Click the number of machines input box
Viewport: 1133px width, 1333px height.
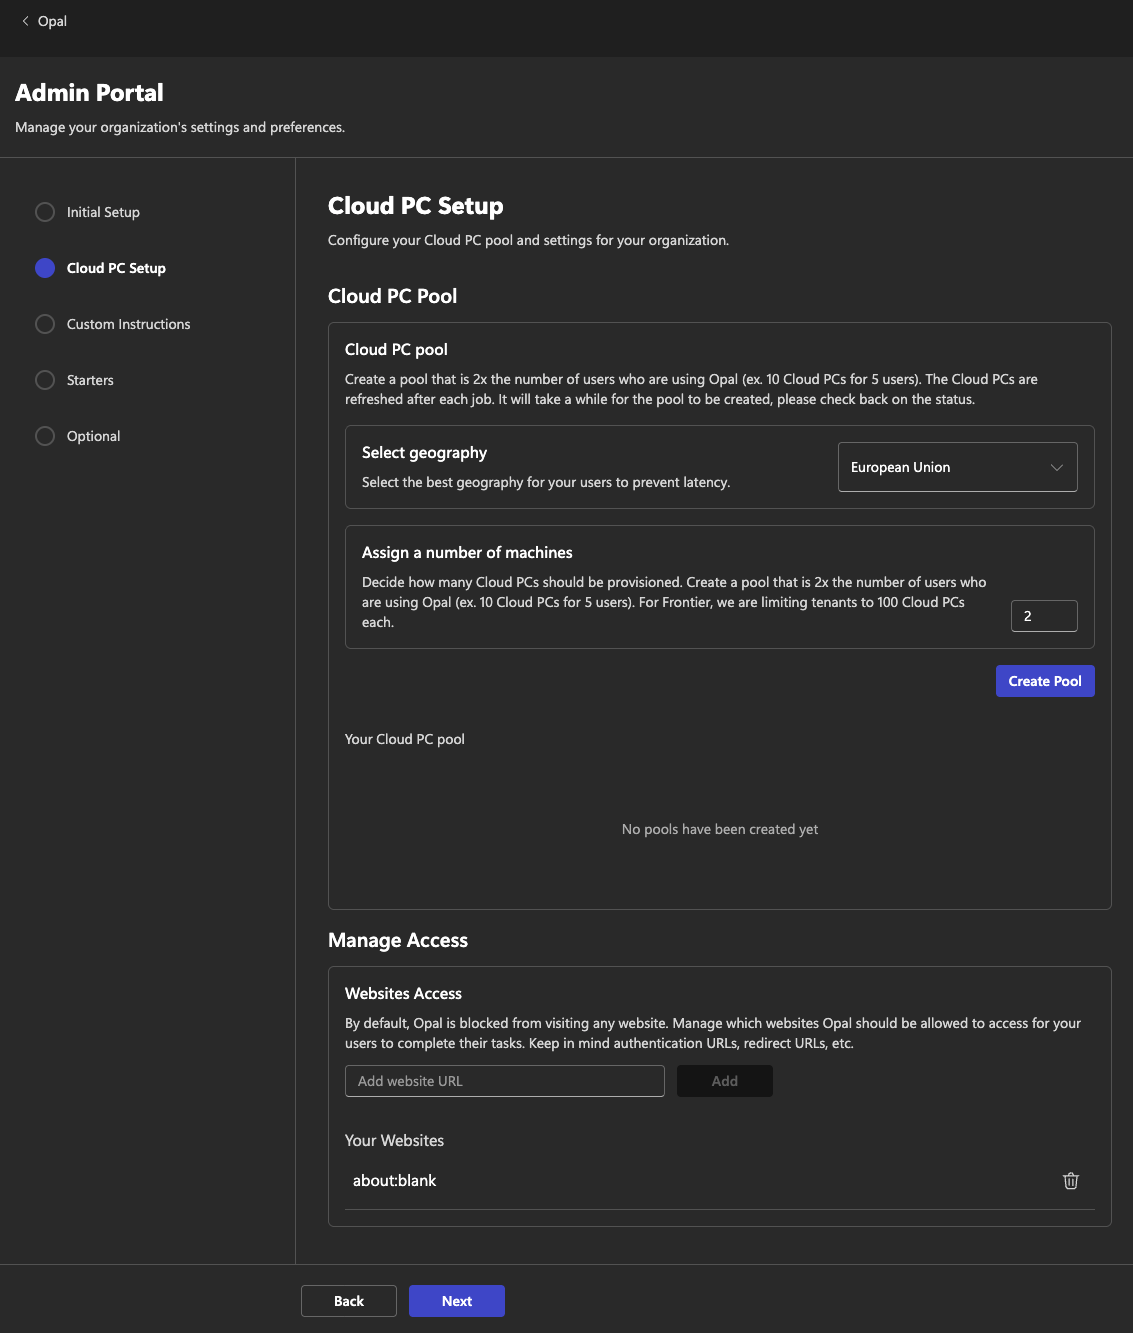(x=1043, y=616)
